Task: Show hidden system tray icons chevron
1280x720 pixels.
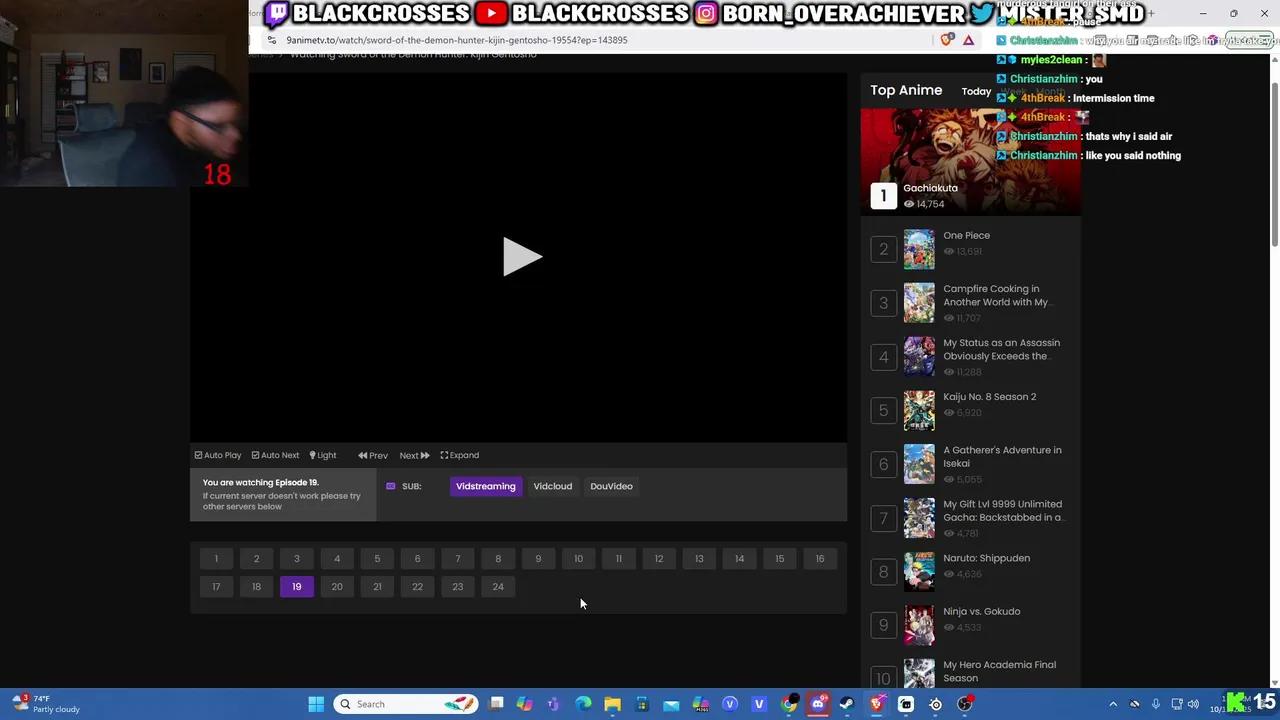Action: (1113, 704)
